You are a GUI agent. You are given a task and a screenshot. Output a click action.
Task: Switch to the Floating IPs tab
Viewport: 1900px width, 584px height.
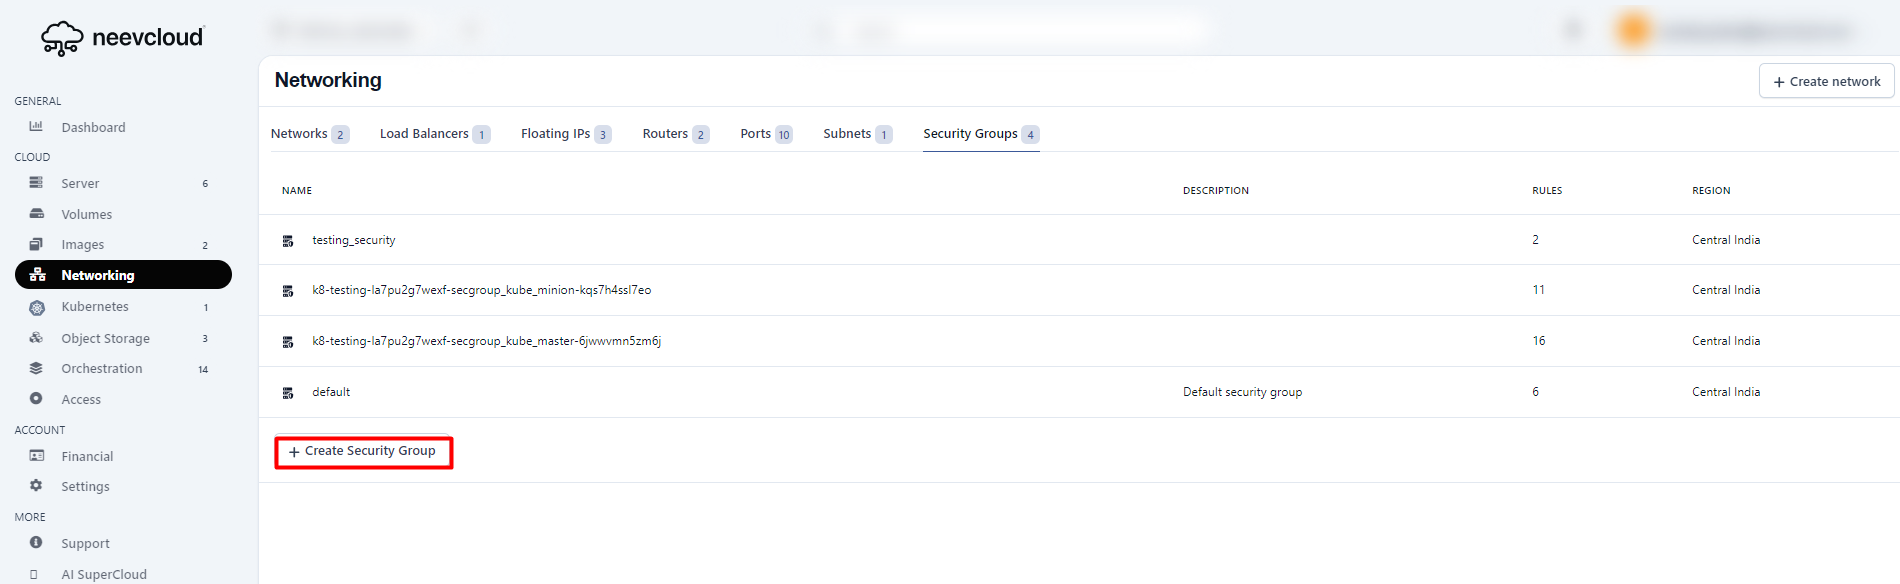(556, 134)
